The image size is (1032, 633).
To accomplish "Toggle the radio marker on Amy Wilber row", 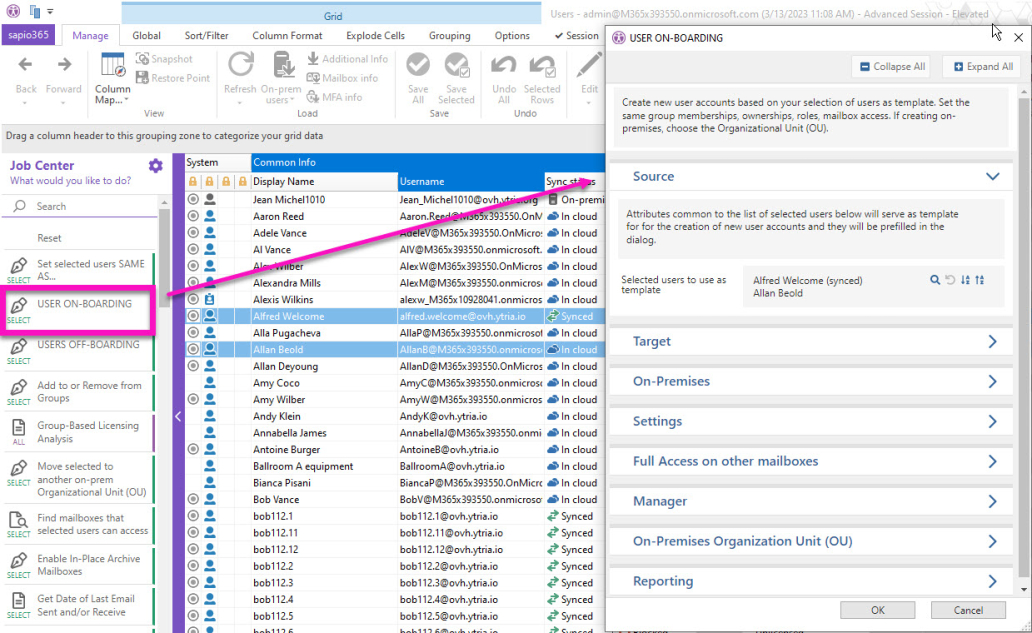I will pyautogui.click(x=193, y=399).
